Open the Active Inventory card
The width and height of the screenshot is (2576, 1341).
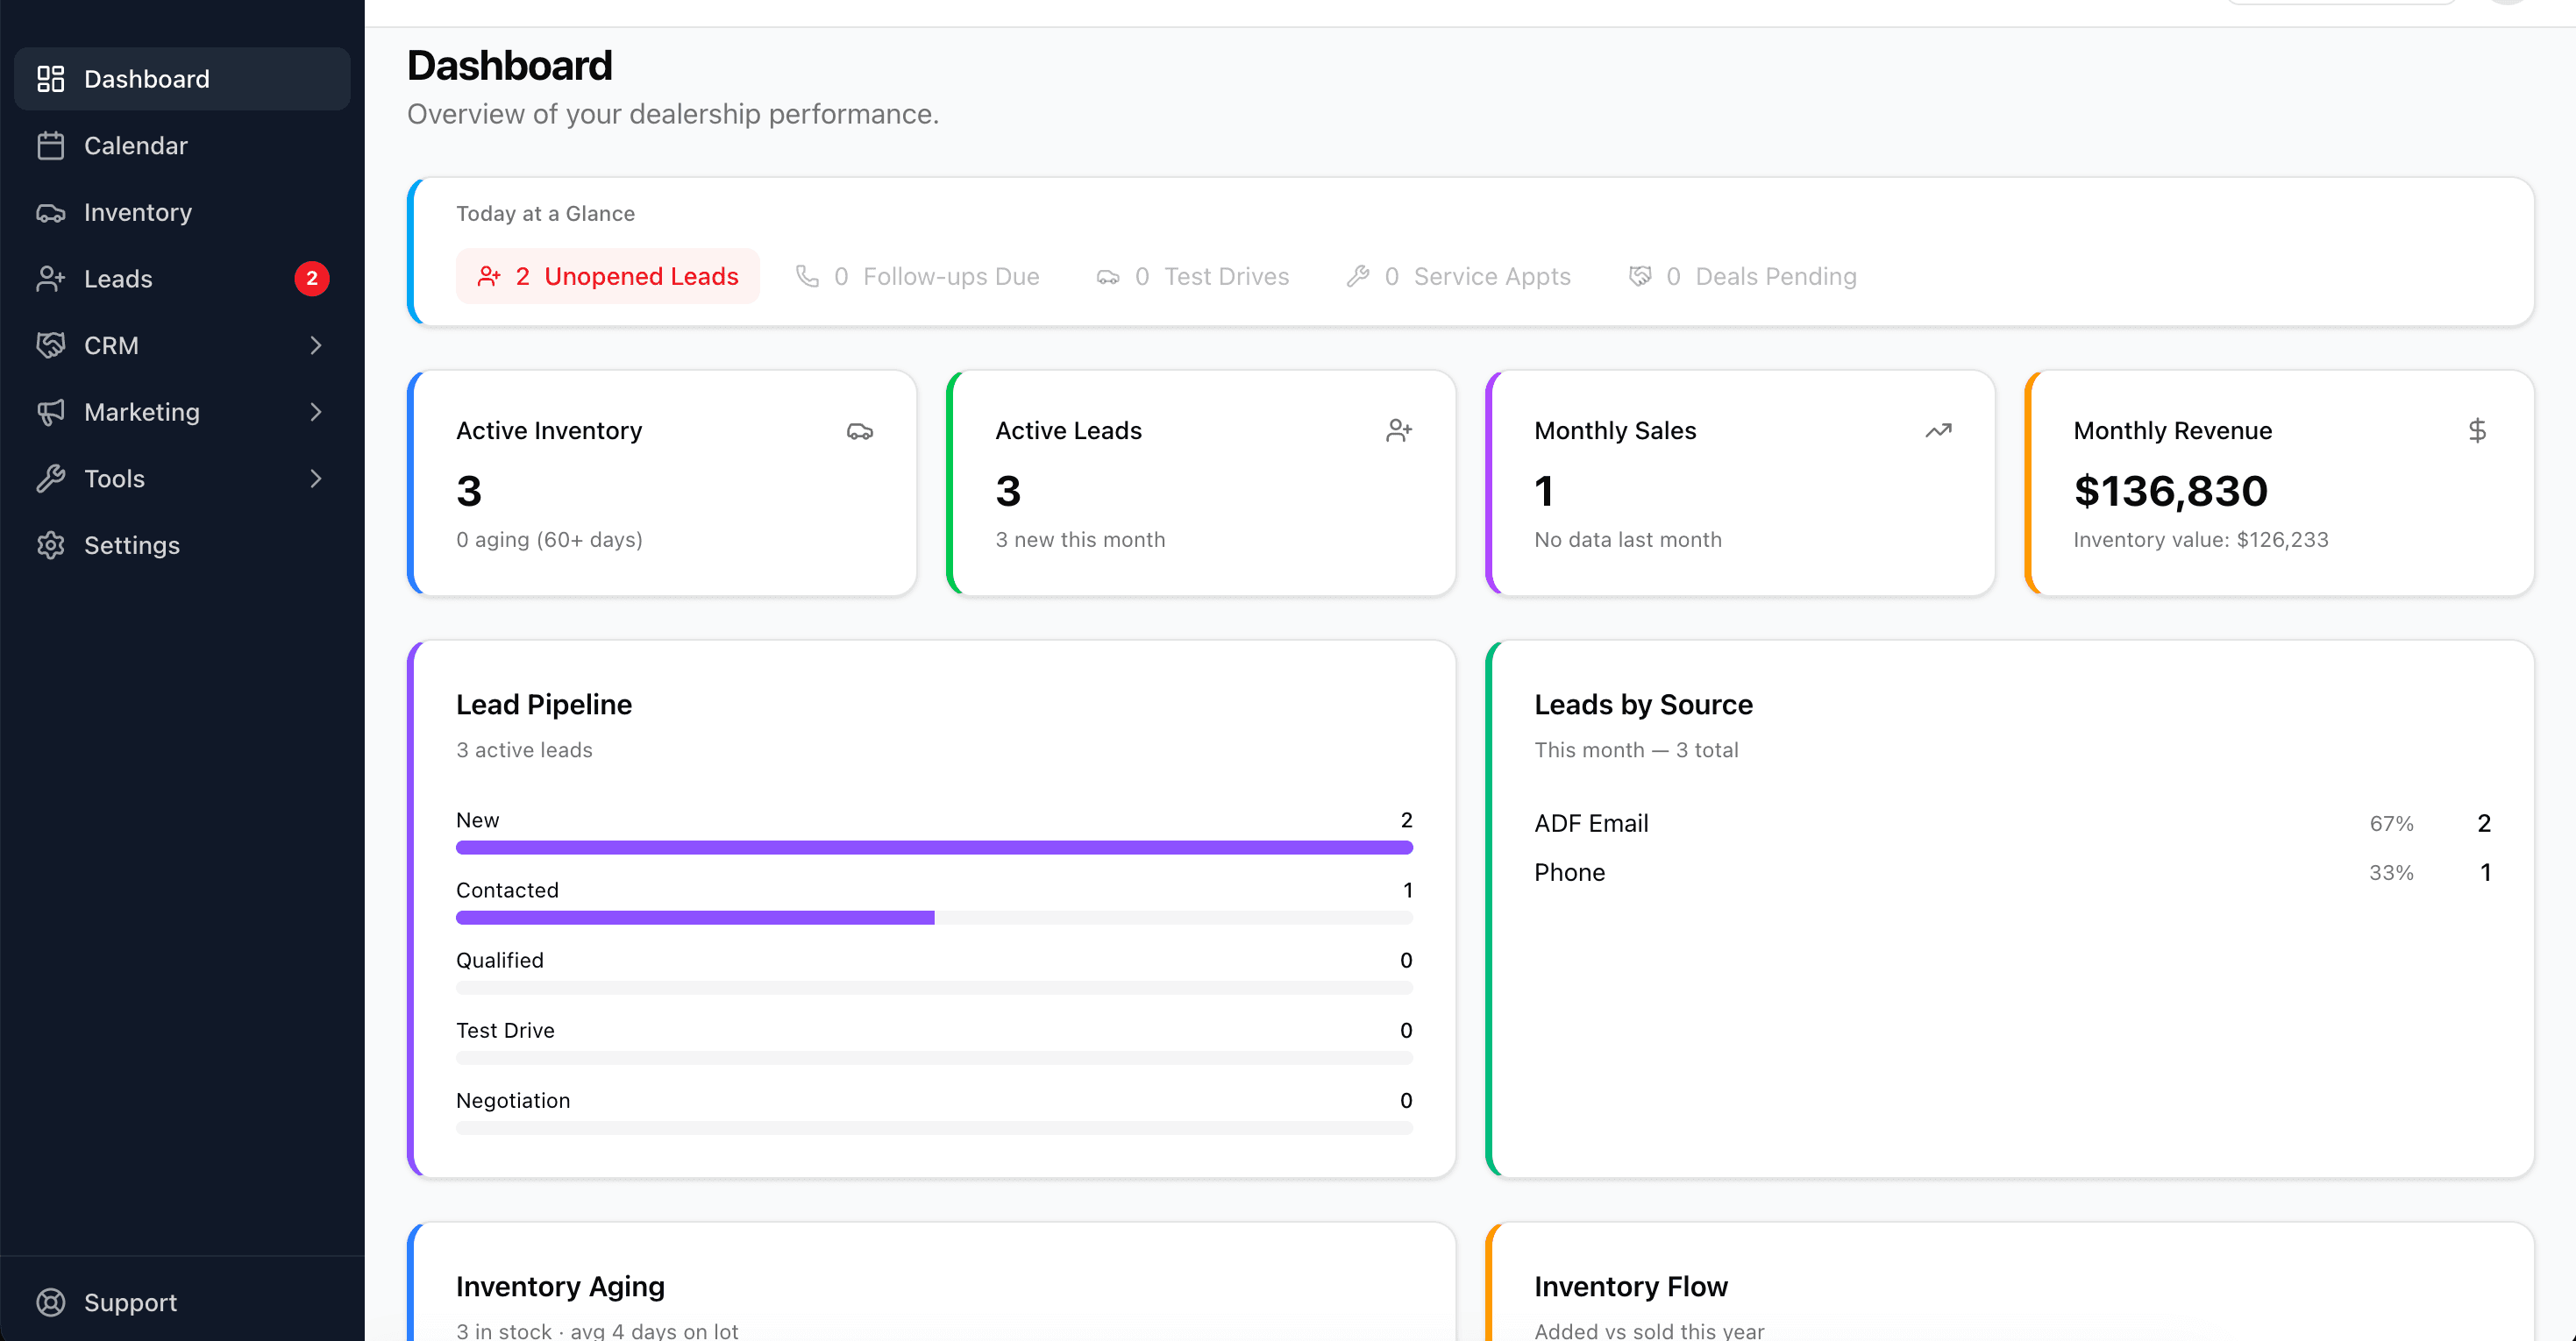[662, 483]
